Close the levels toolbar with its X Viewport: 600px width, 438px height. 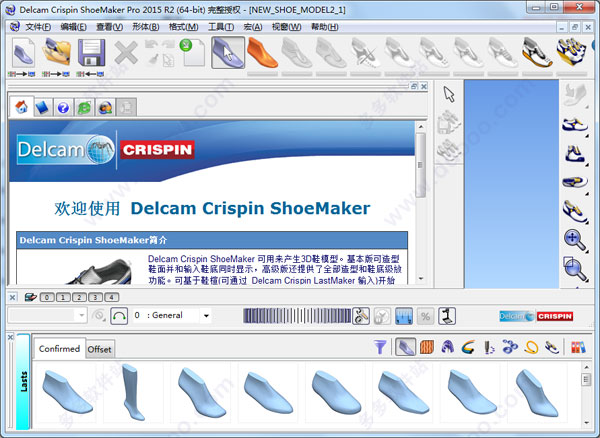12,297
